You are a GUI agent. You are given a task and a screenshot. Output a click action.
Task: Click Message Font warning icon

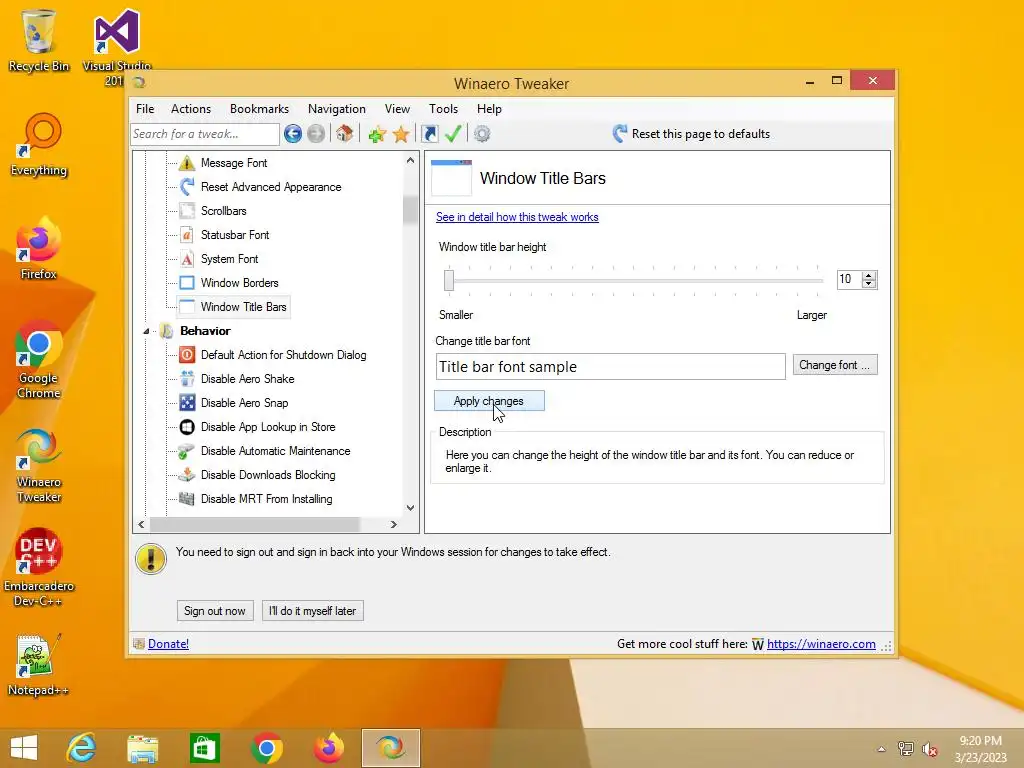[x=187, y=163]
